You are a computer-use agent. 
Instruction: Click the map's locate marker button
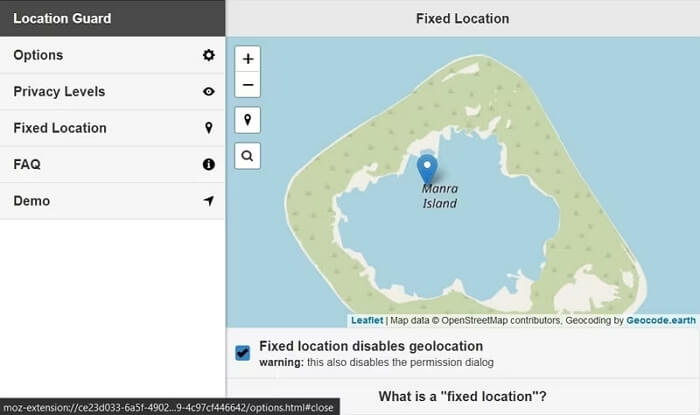[248, 120]
